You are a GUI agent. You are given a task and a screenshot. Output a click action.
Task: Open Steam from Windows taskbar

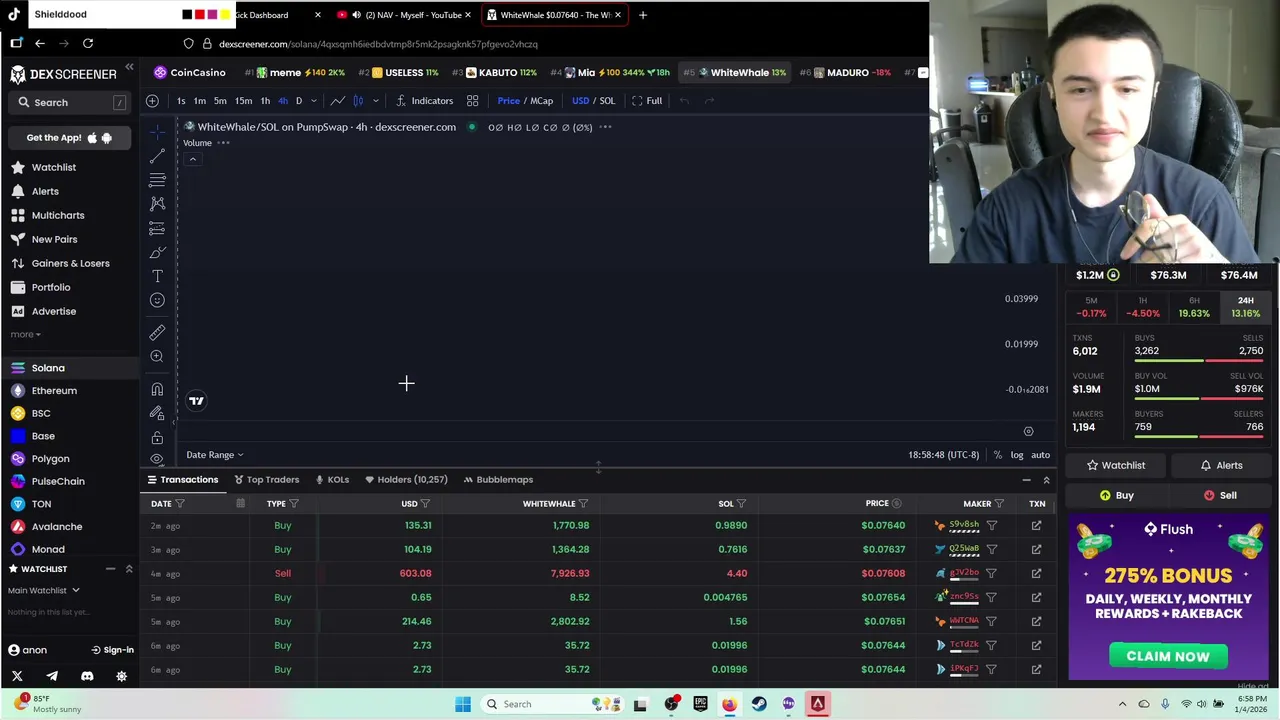(x=759, y=704)
